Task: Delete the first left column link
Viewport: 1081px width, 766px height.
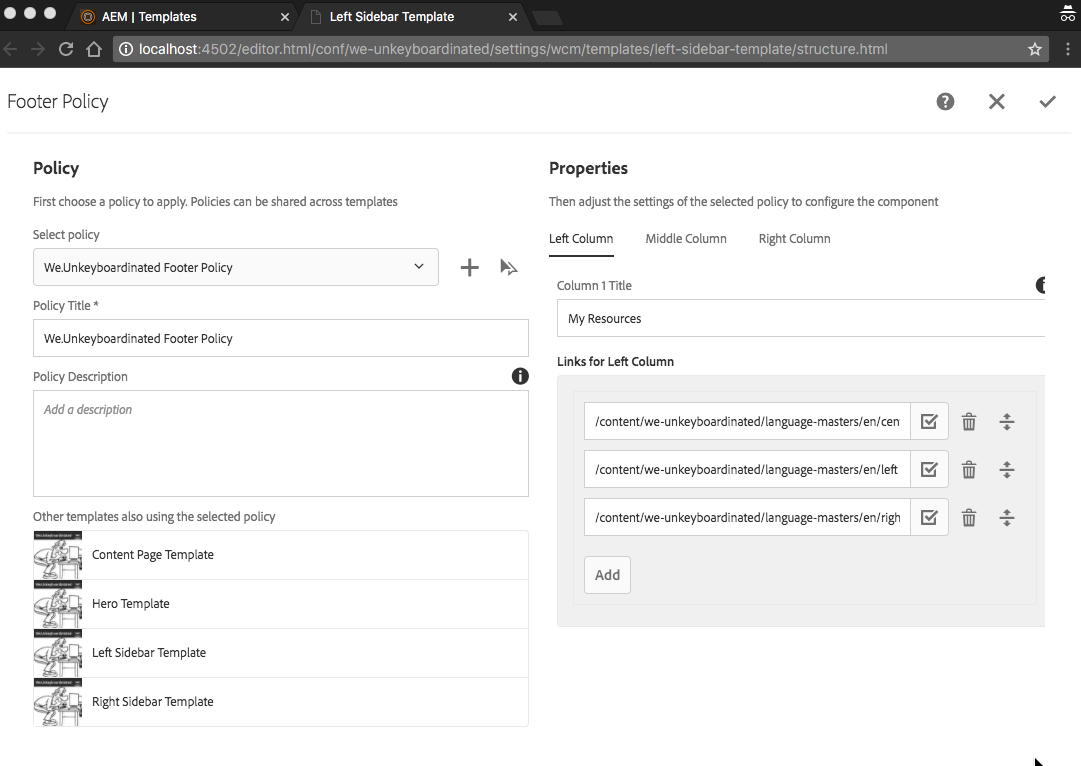Action: click(968, 421)
